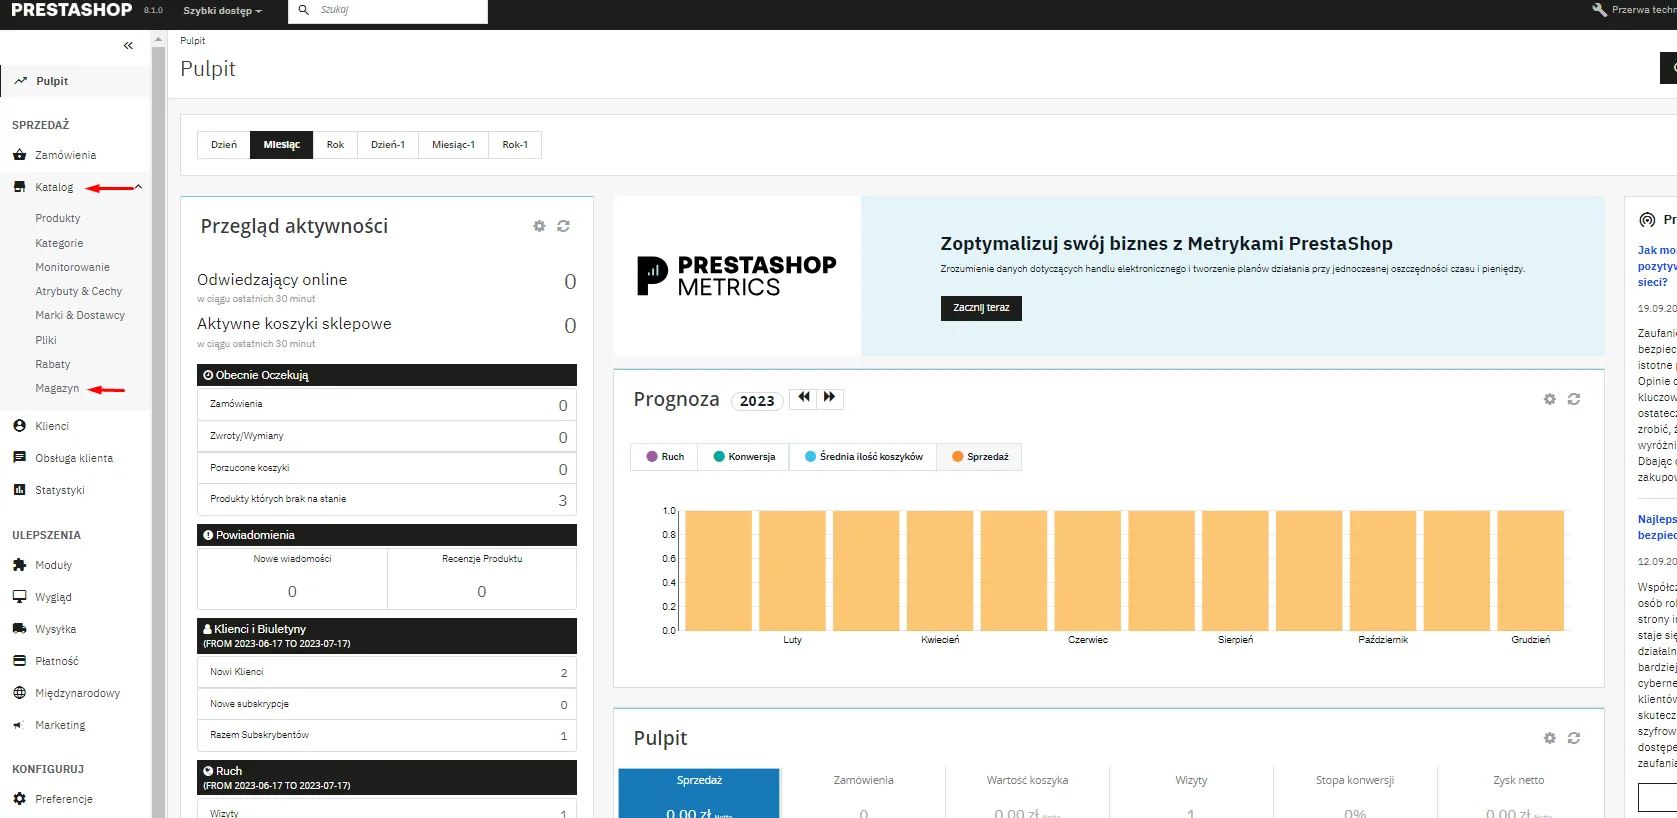
Task: Click the Prognoza settings gear icon
Action: click(1549, 399)
